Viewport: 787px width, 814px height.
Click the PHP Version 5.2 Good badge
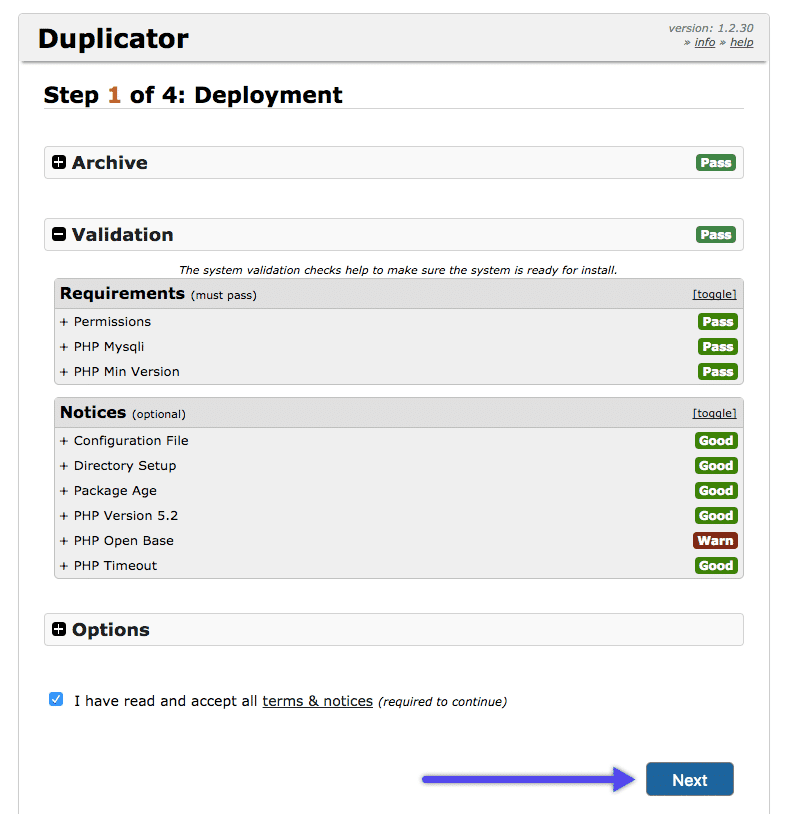pos(716,515)
